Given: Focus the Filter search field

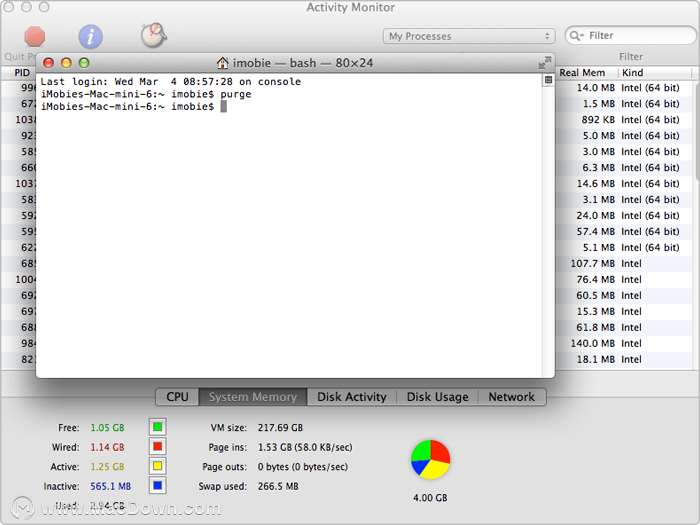Looking at the screenshot, I should (x=631, y=36).
